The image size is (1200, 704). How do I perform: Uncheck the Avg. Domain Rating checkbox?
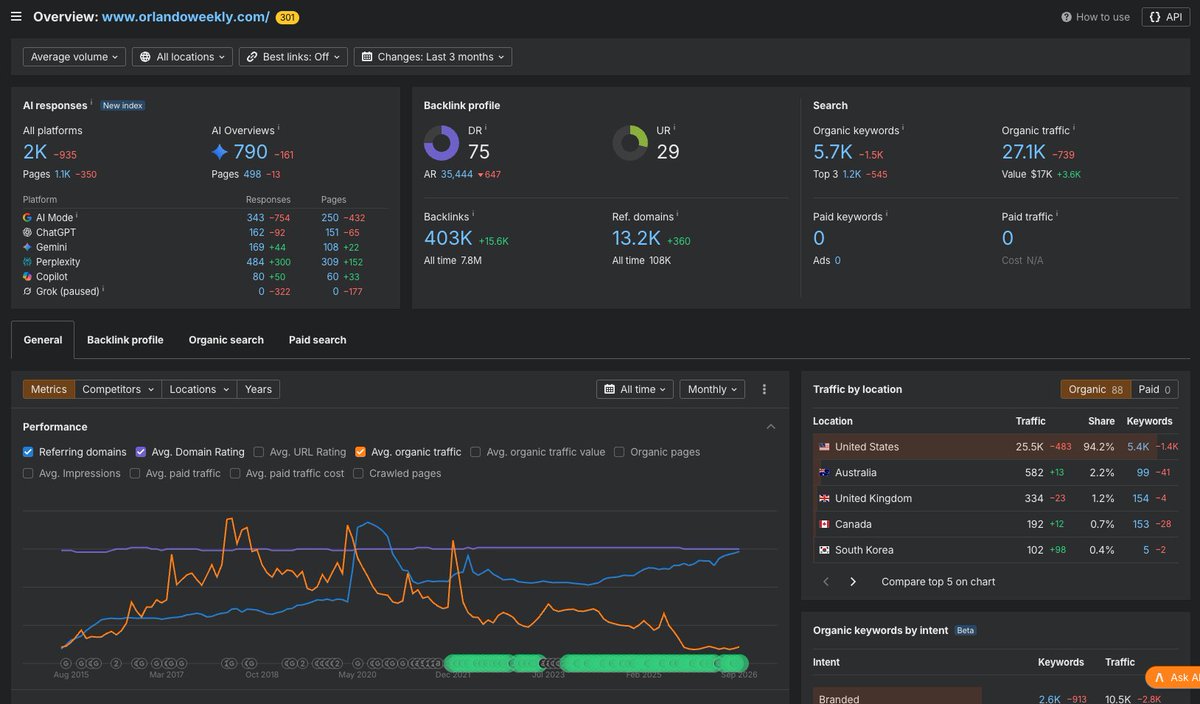pos(141,452)
